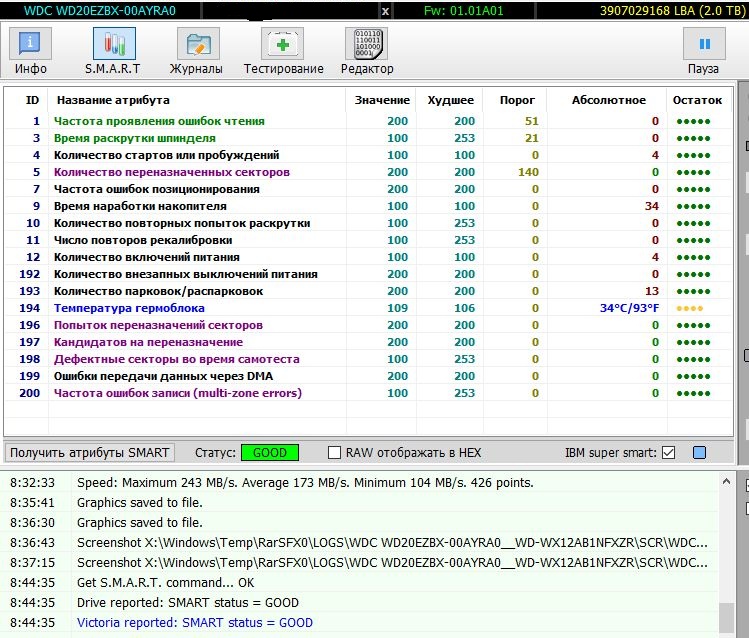Enable RAW отображать в HEX checkbox
This screenshot has width=749, height=638.
coord(335,453)
